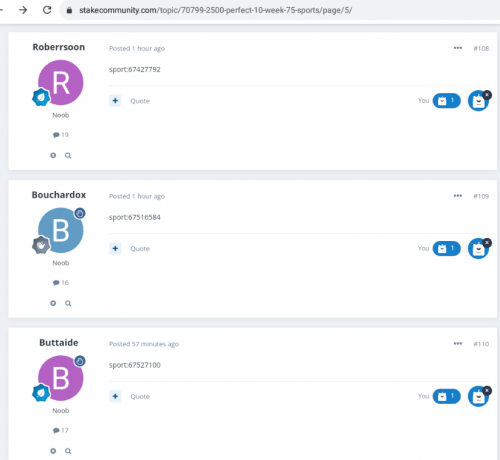Click Bouchardox's gray rank badge
500x460 pixels.
tap(41, 245)
